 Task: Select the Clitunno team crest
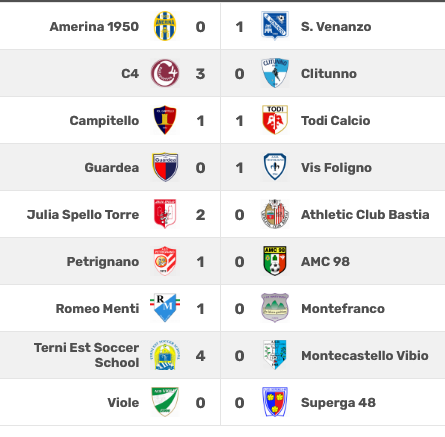[275, 73]
